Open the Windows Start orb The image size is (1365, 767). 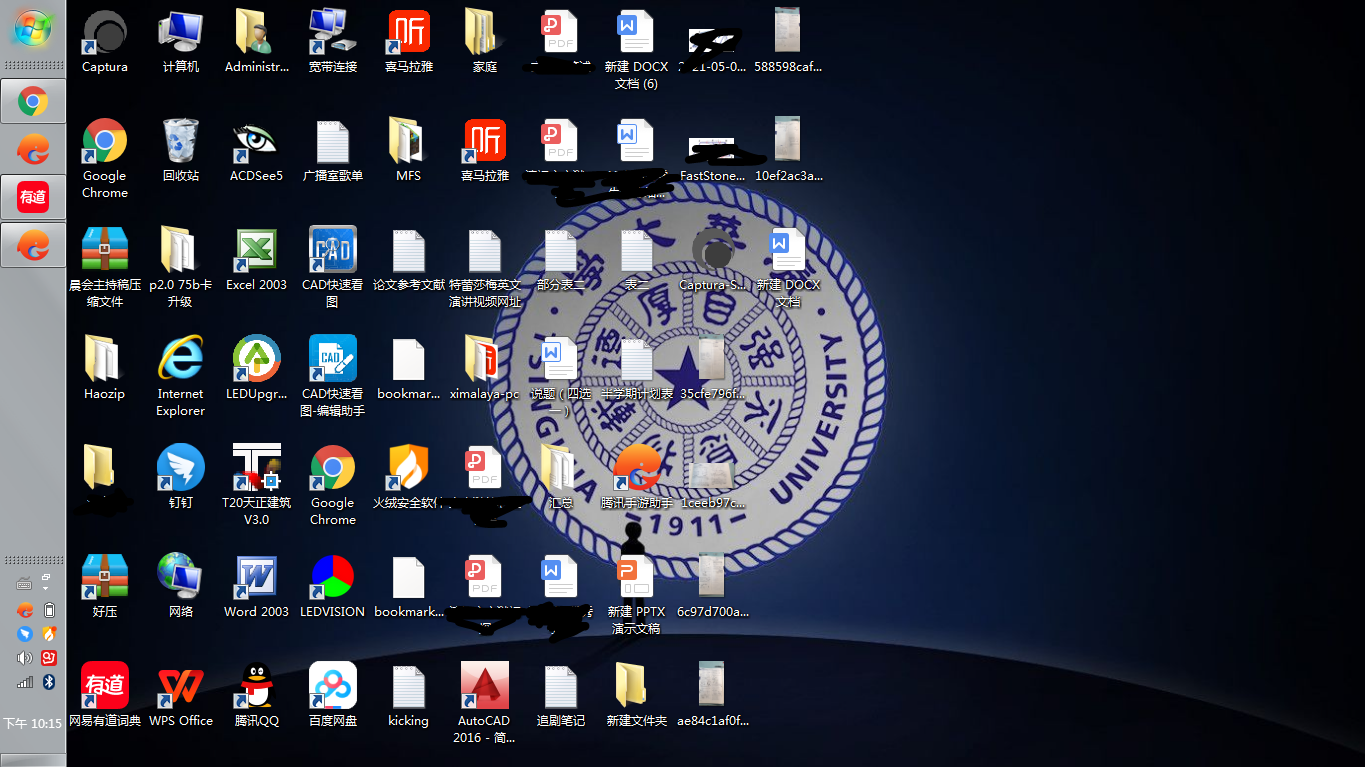(x=33, y=28)
